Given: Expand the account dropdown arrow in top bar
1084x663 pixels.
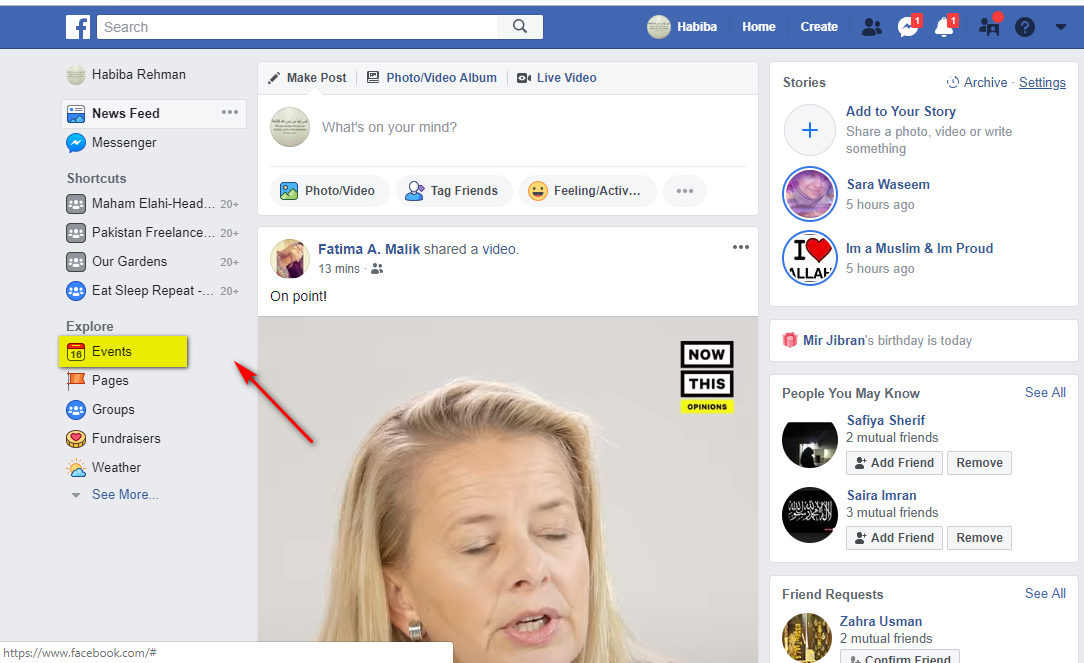Looking at the screenshot, I should pyautogui.click(x=1060, y=27).
